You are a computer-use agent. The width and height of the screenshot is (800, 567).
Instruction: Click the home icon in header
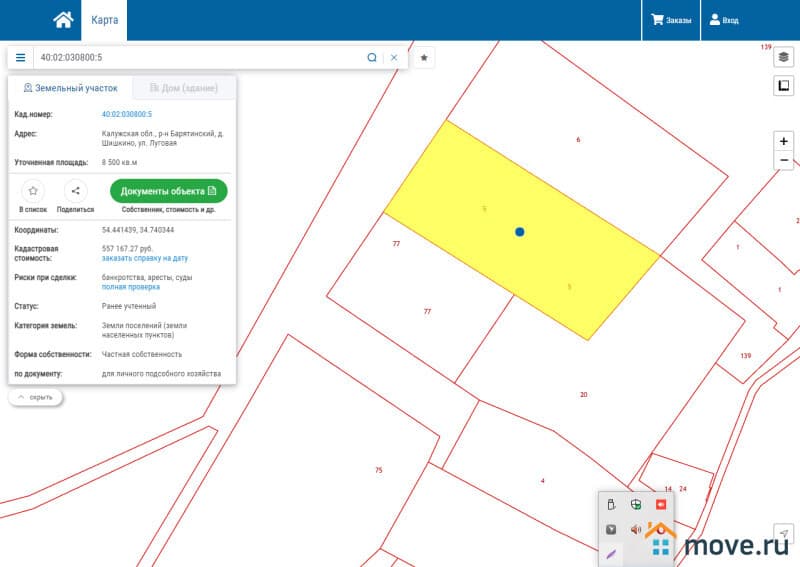(63, 19)
